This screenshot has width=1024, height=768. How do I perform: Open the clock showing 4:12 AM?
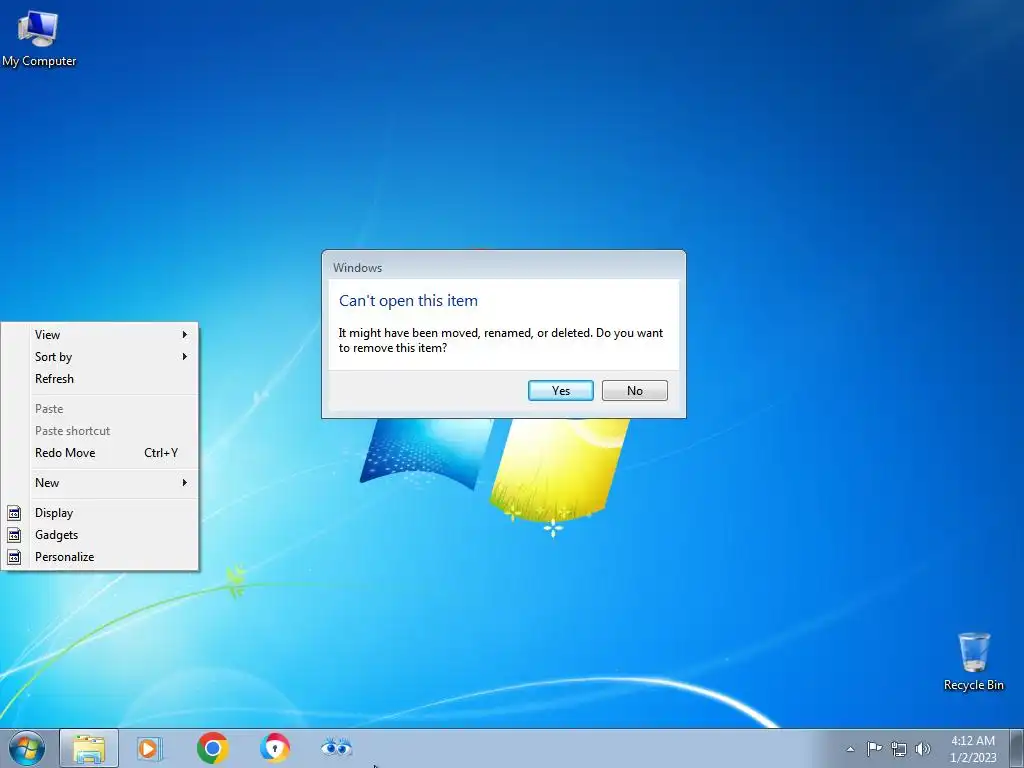coord(972,749)
